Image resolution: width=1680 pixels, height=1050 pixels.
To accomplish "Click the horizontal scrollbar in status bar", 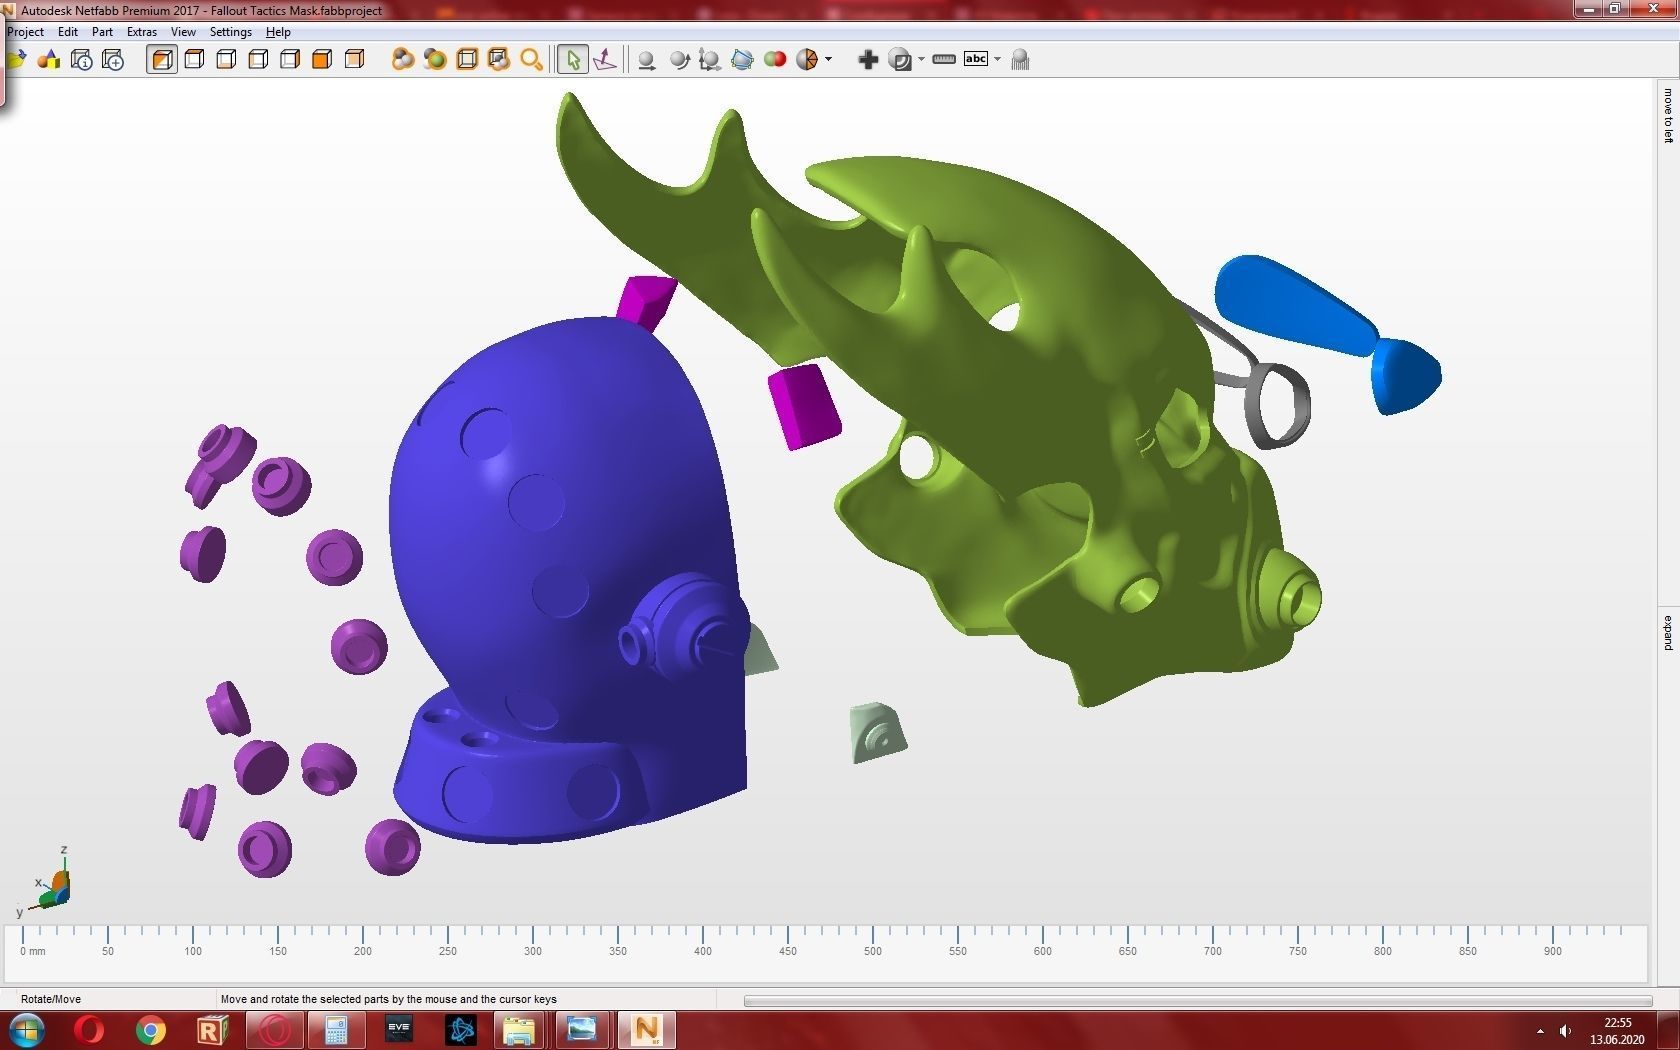I will [x=1197, y=1000].
